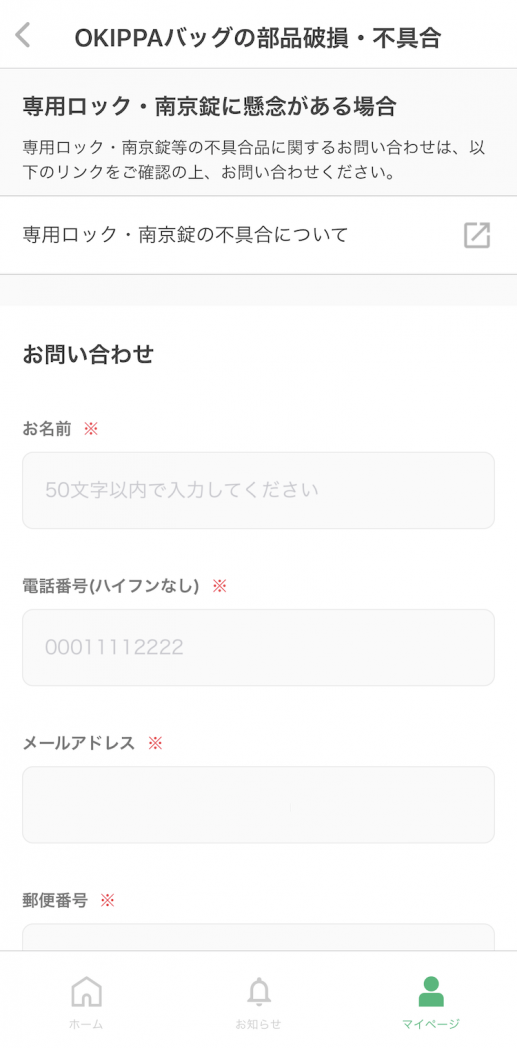Tap the ホーム house icon
Screen dimensions: 517x1048
tap(86, 992)
